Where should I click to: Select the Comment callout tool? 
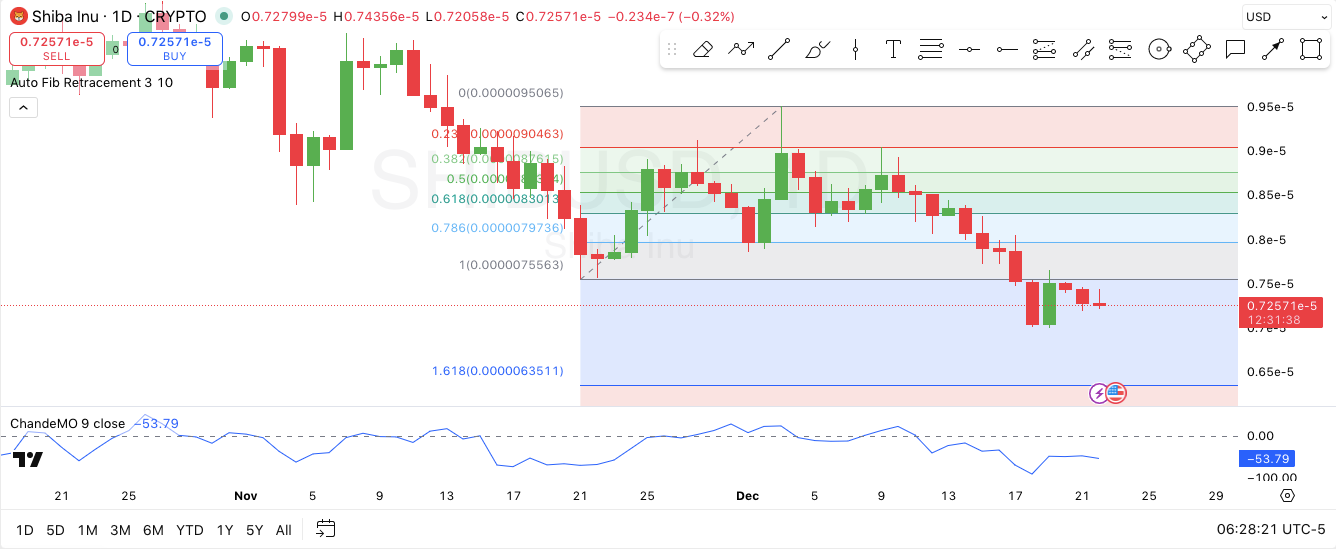pos(1235,49)
